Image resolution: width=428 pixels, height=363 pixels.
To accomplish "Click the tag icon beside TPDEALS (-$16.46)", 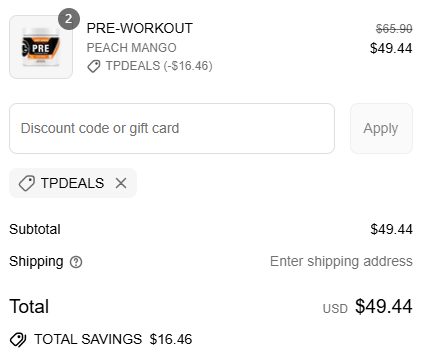I will click(94, 66).
